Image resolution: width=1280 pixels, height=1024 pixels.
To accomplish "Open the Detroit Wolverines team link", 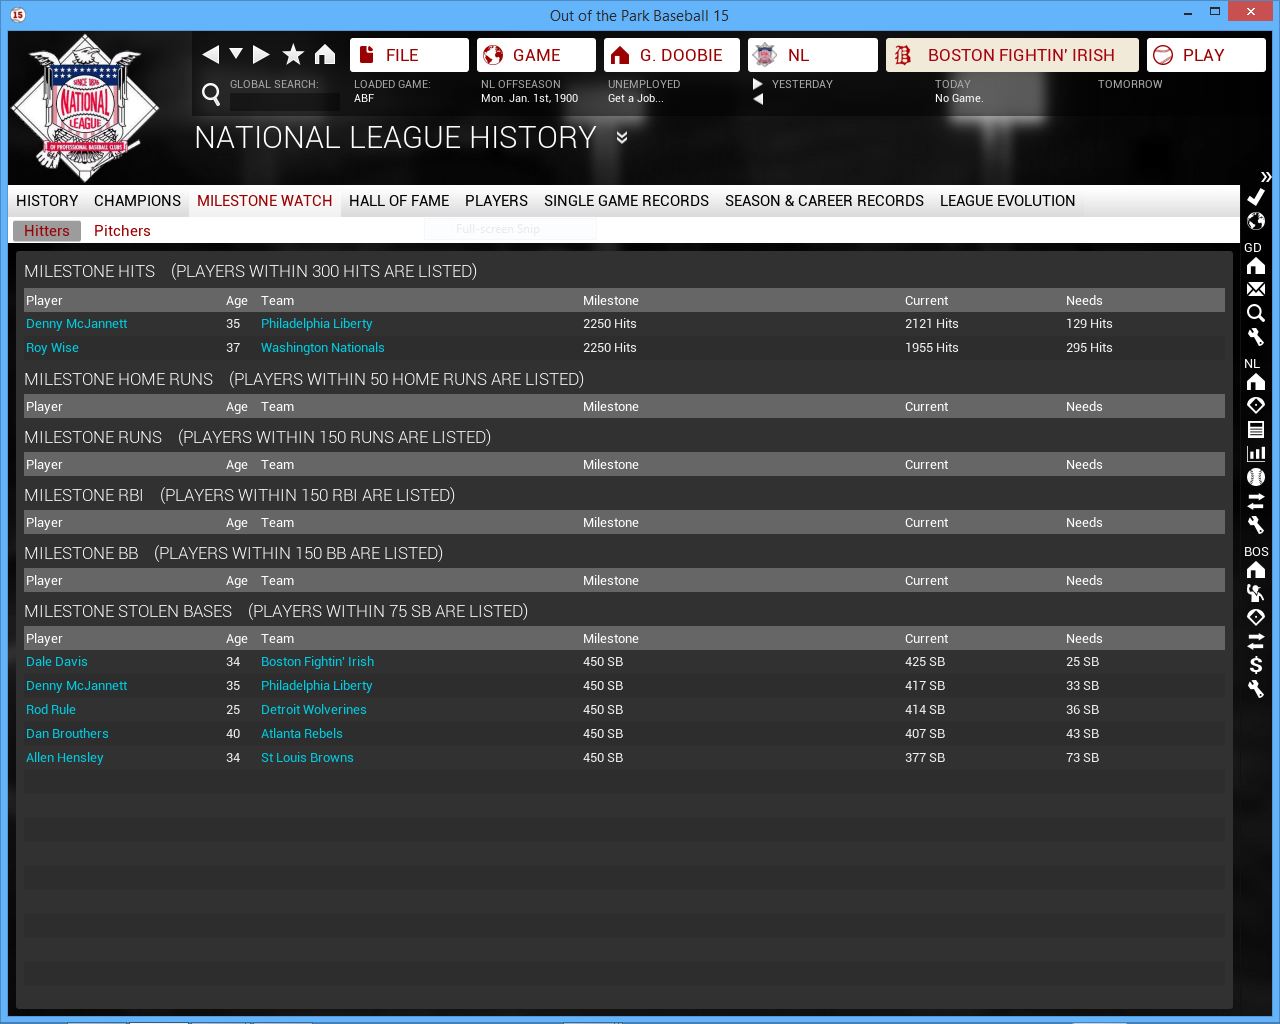I will (313, 710).
